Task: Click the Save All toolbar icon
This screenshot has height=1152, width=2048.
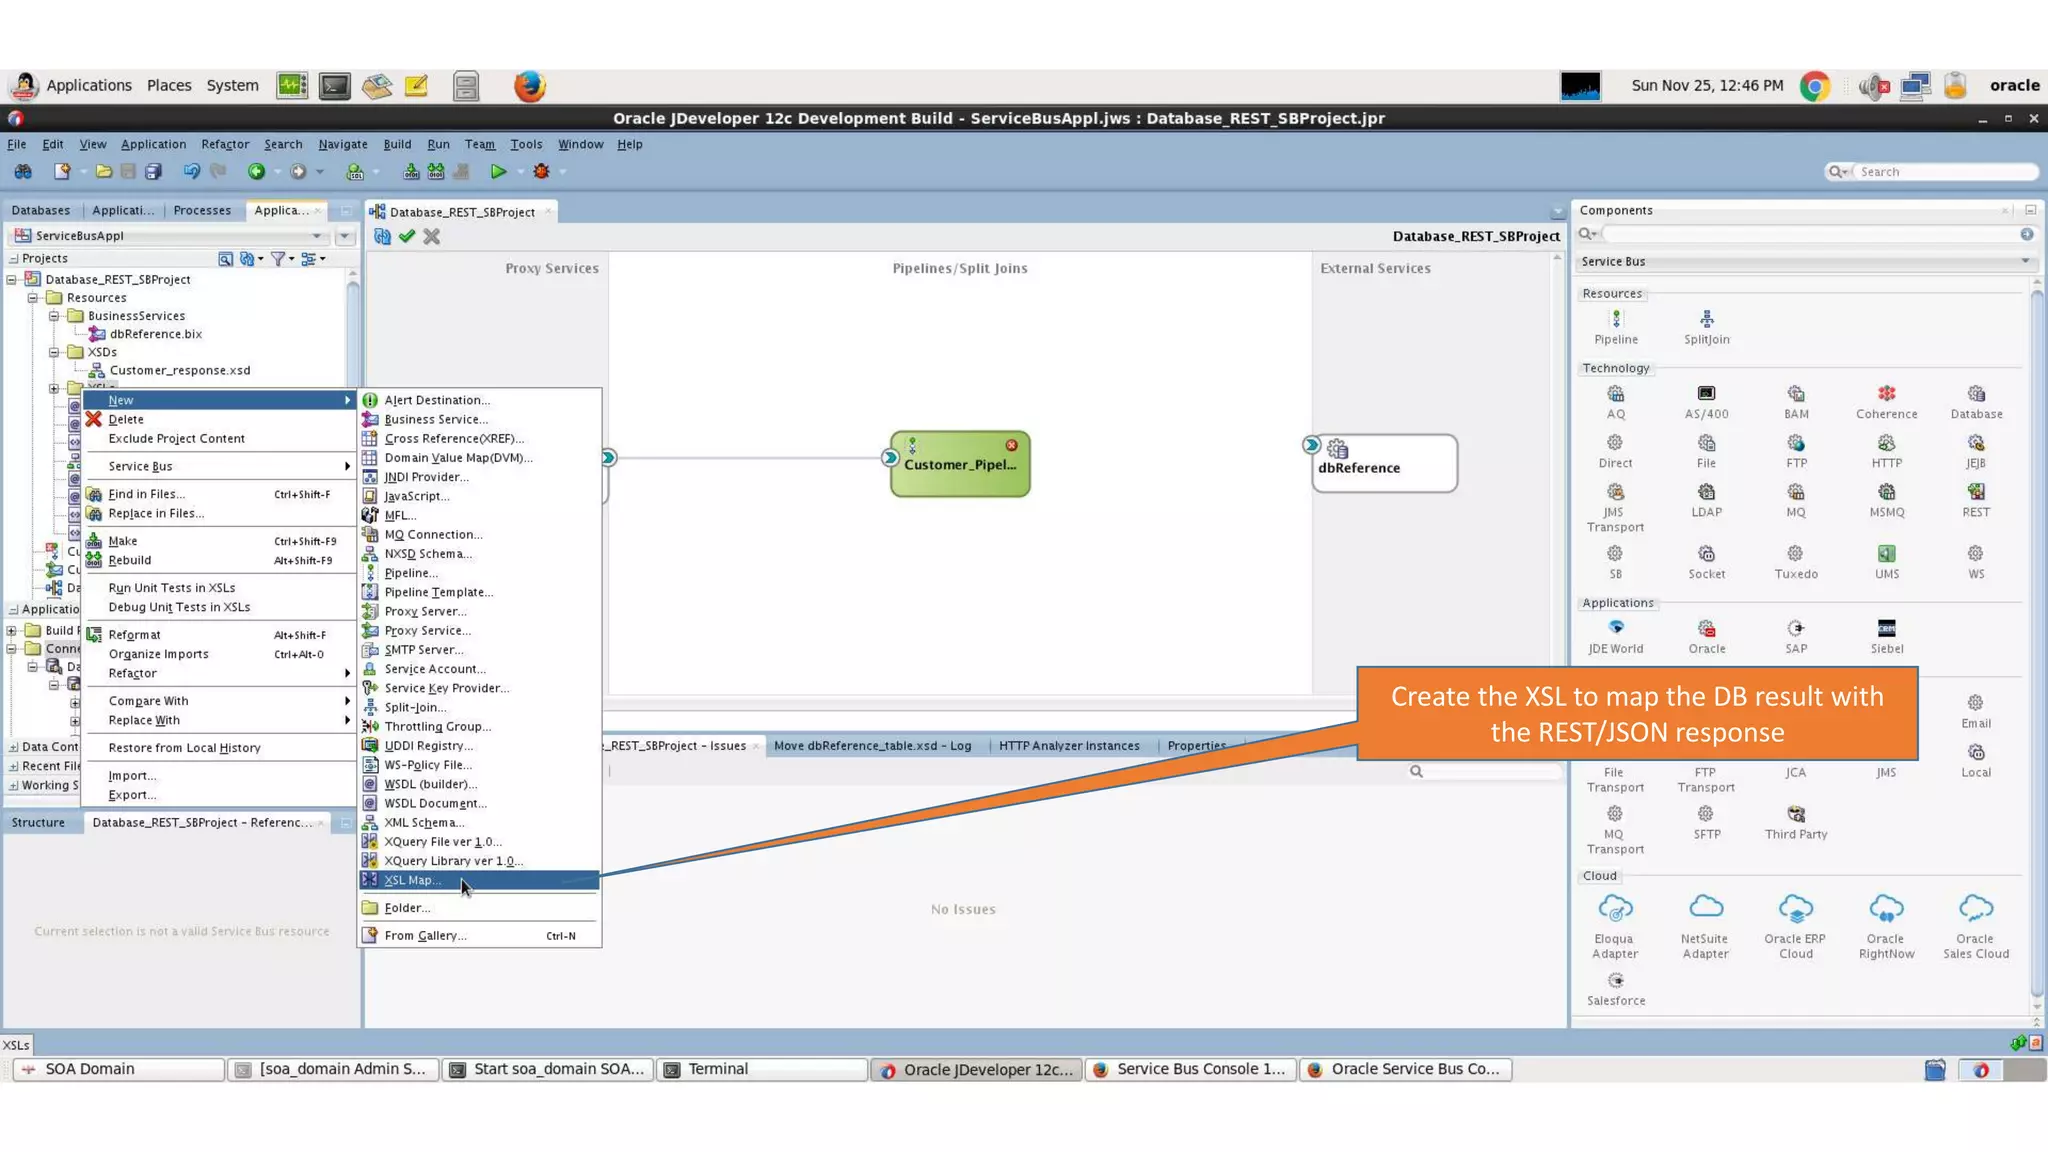Action: 153,172
